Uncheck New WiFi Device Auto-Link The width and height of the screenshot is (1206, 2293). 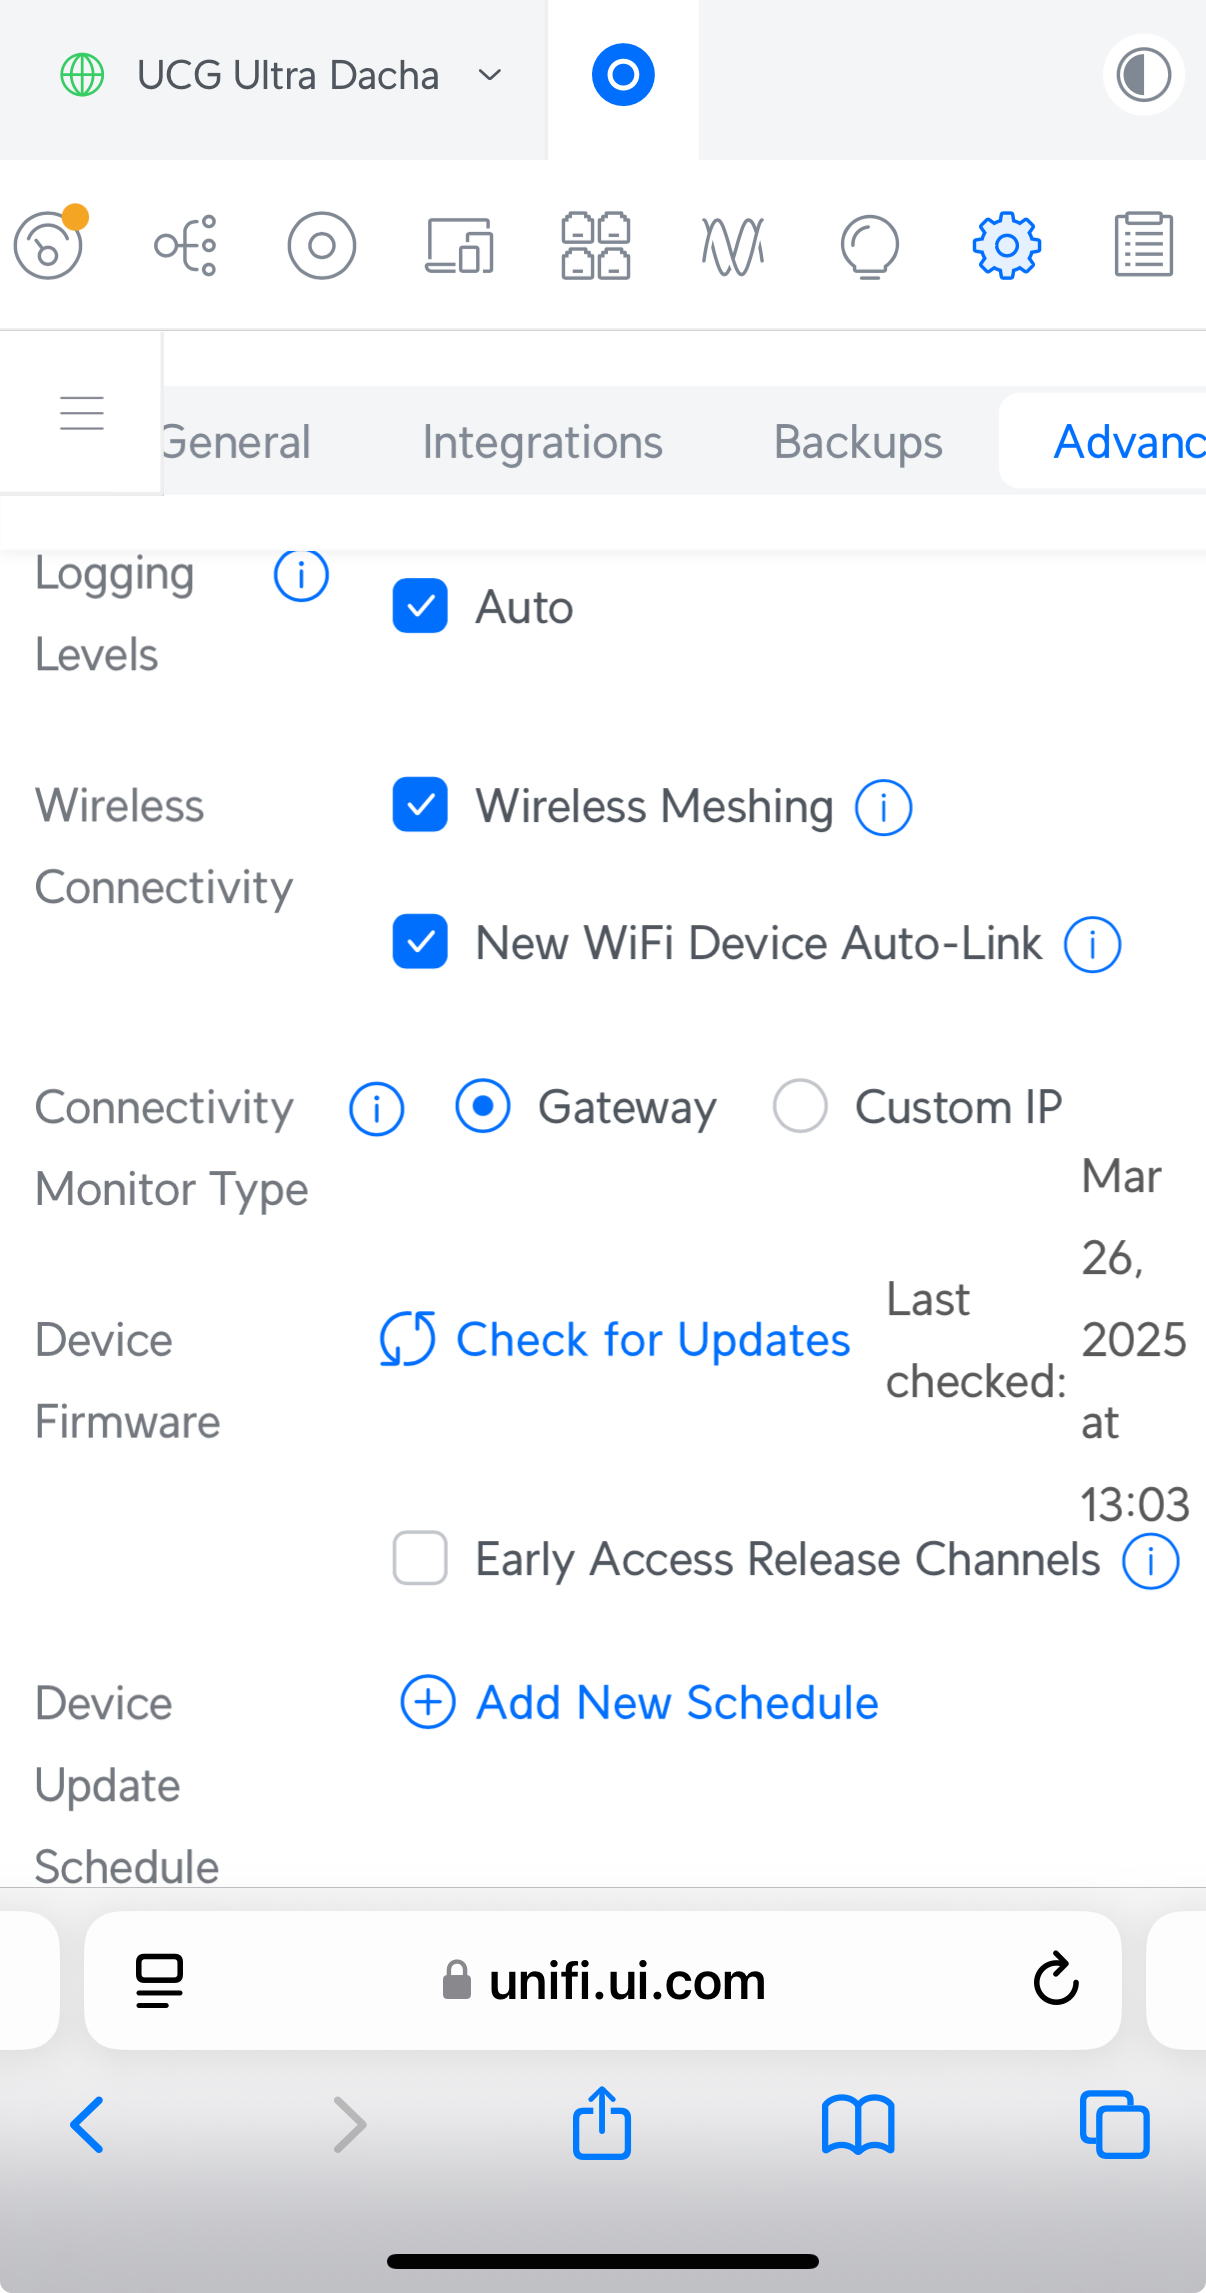420,942
